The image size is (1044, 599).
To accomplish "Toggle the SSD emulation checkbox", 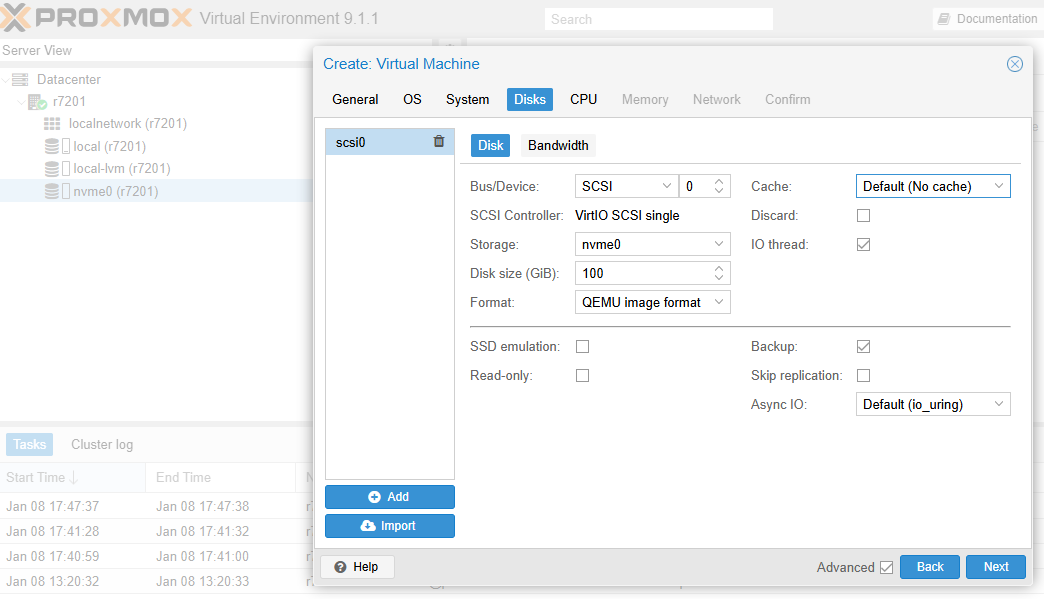I will click(583, 346).
